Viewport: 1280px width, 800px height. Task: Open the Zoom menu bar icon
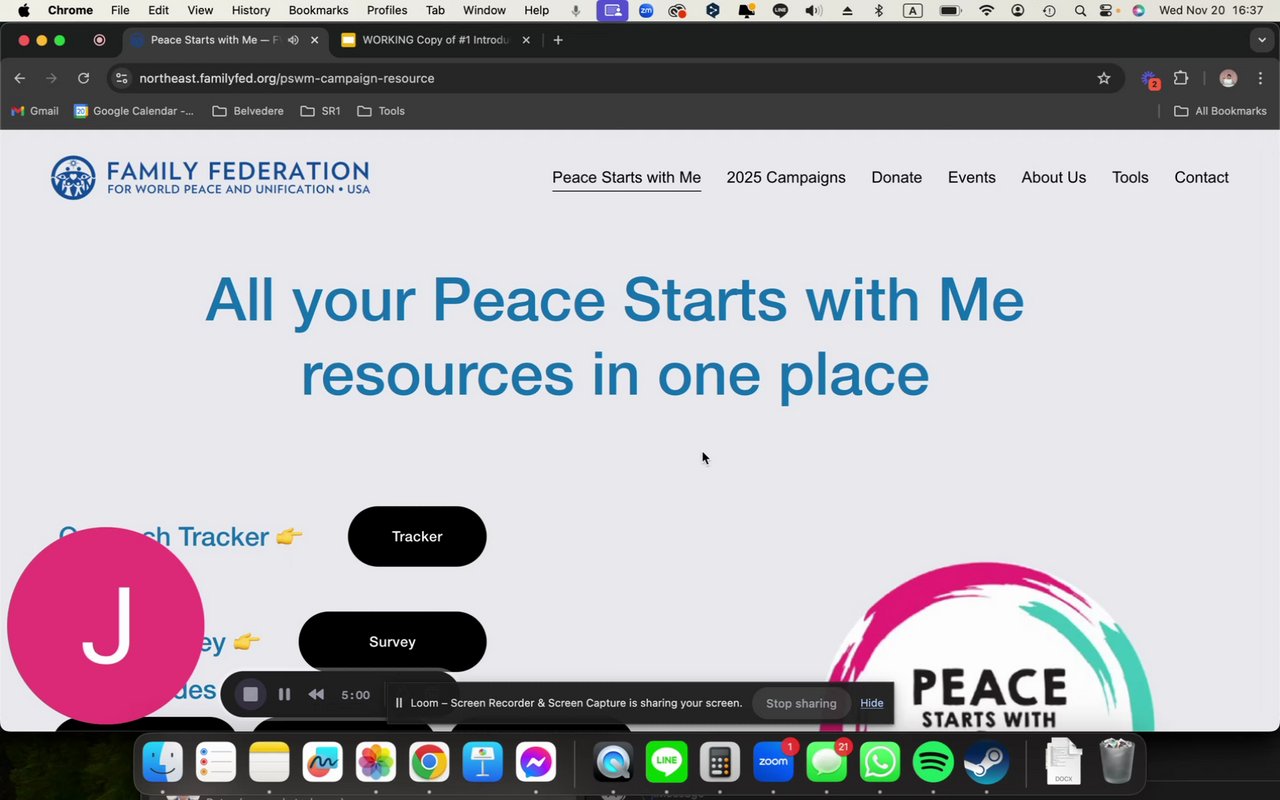tap(646, 10)
